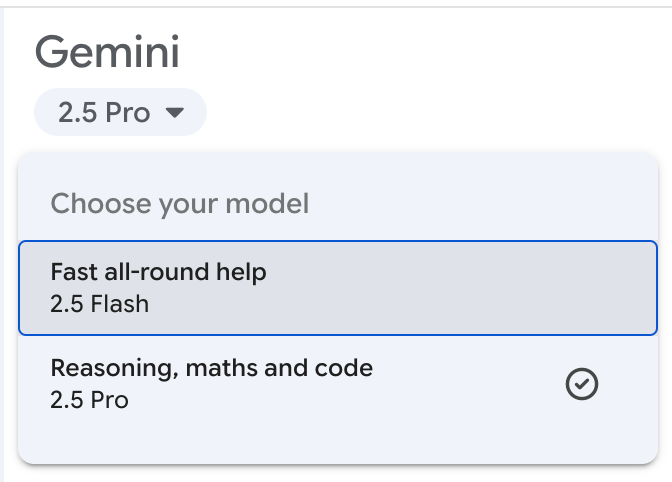The image size is (672, 482).
Task: Click the 2.5 Flash subtitle text
Action: coord(99,303)
